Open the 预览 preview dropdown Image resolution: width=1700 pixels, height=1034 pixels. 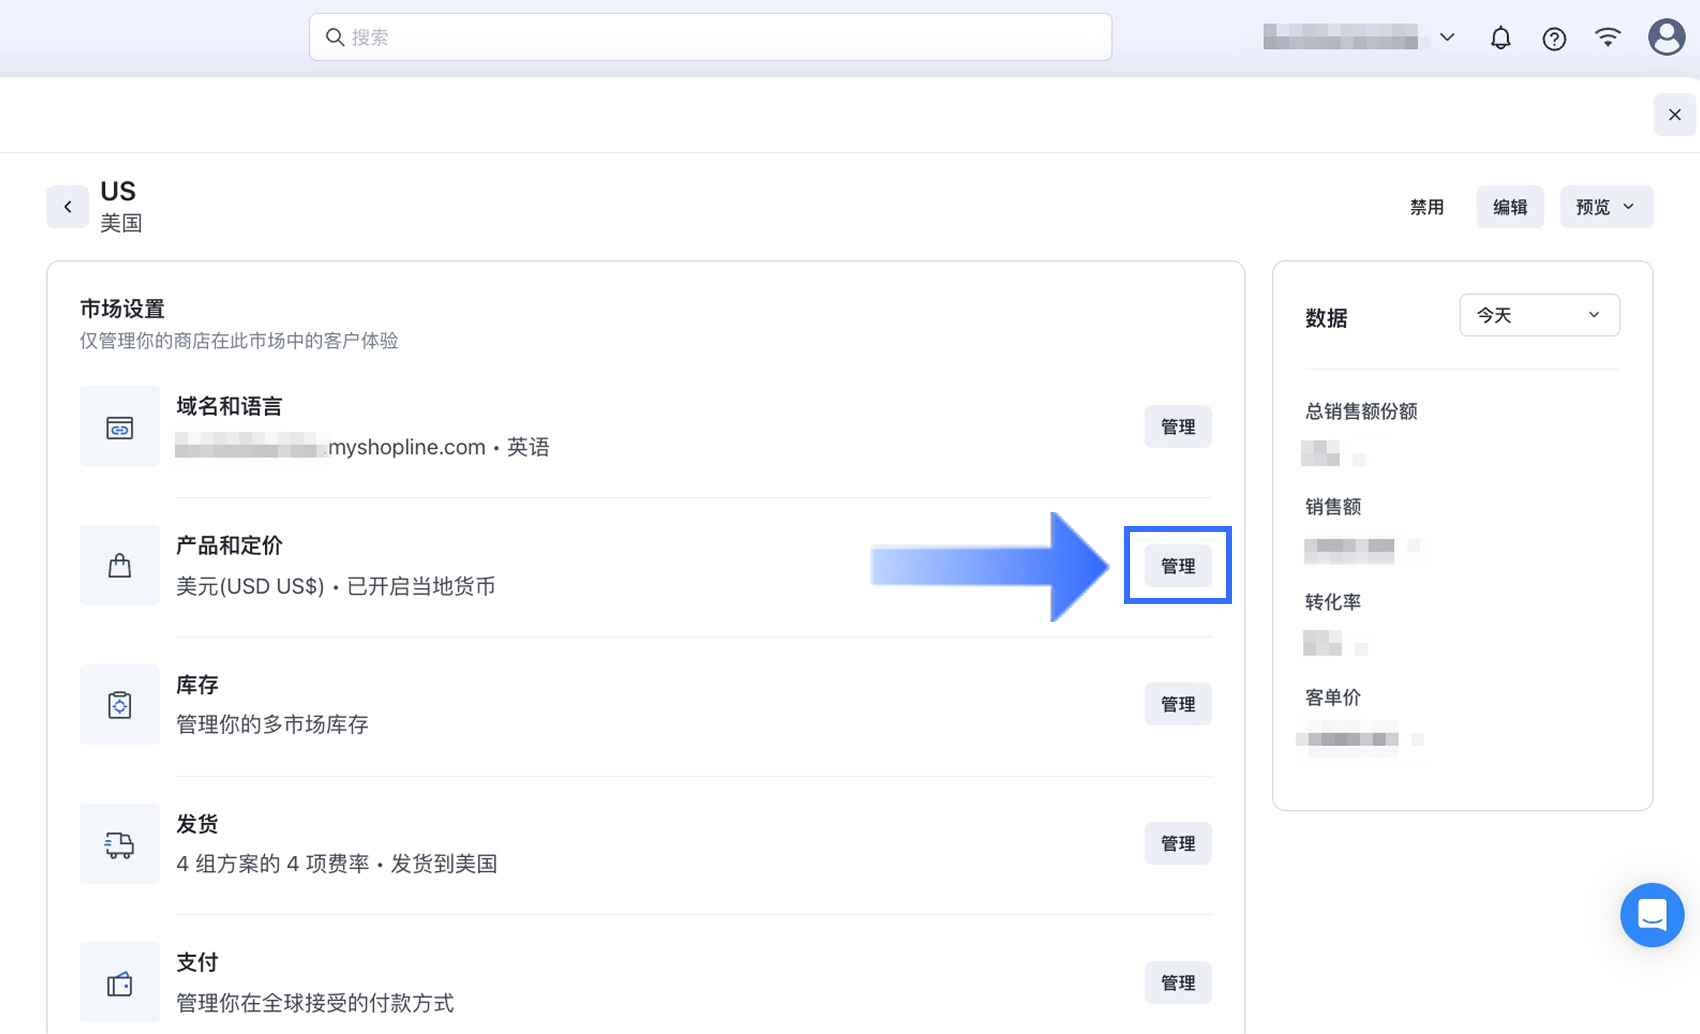click(1606, 207)
